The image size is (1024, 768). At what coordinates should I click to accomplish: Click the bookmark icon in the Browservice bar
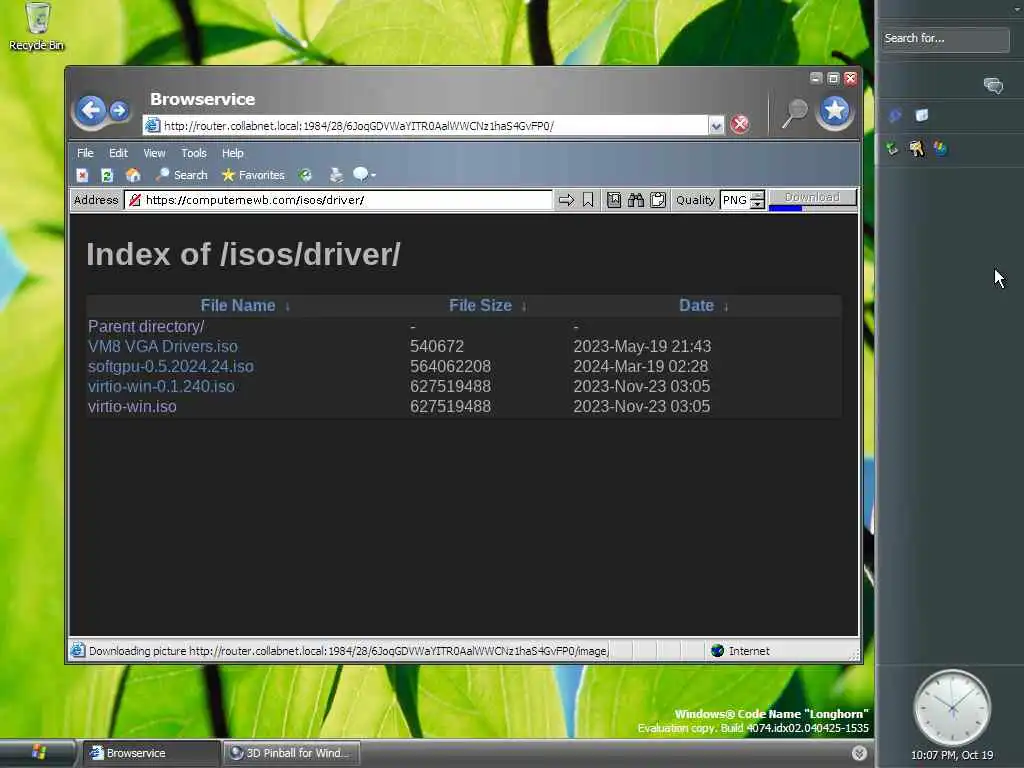pos(588,200)
